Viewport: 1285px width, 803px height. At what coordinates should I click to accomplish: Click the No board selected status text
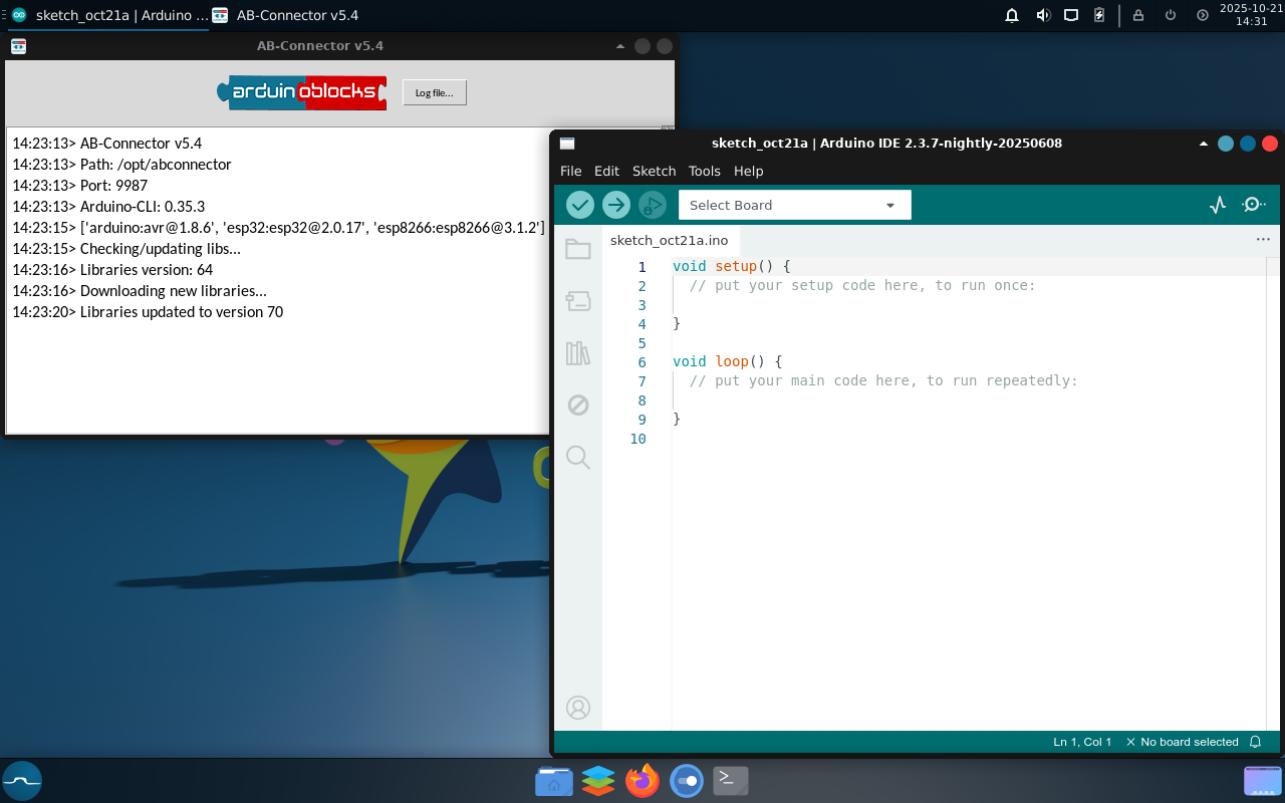(1188, 742)
